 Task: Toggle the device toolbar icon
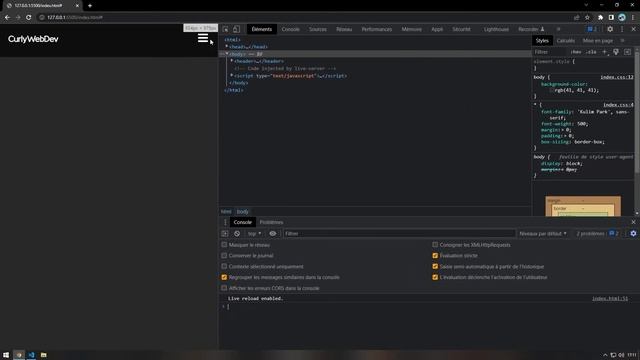point(236,29)
